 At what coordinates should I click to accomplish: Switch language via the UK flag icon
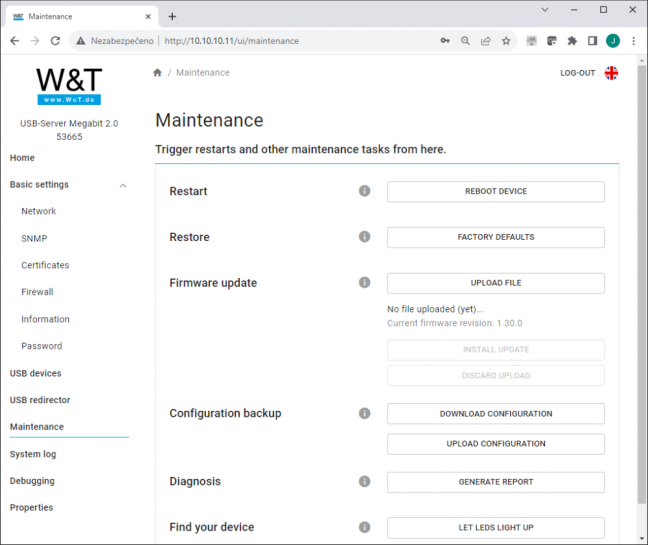tap(611, 73)
